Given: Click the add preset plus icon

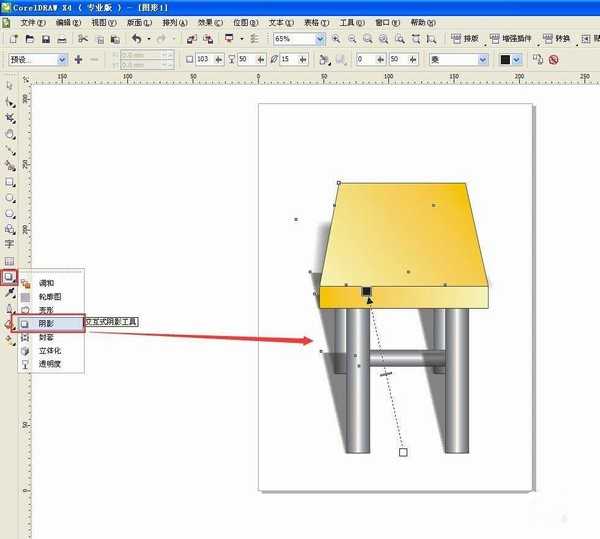Looking at the screenshot, I should (78, 60).
